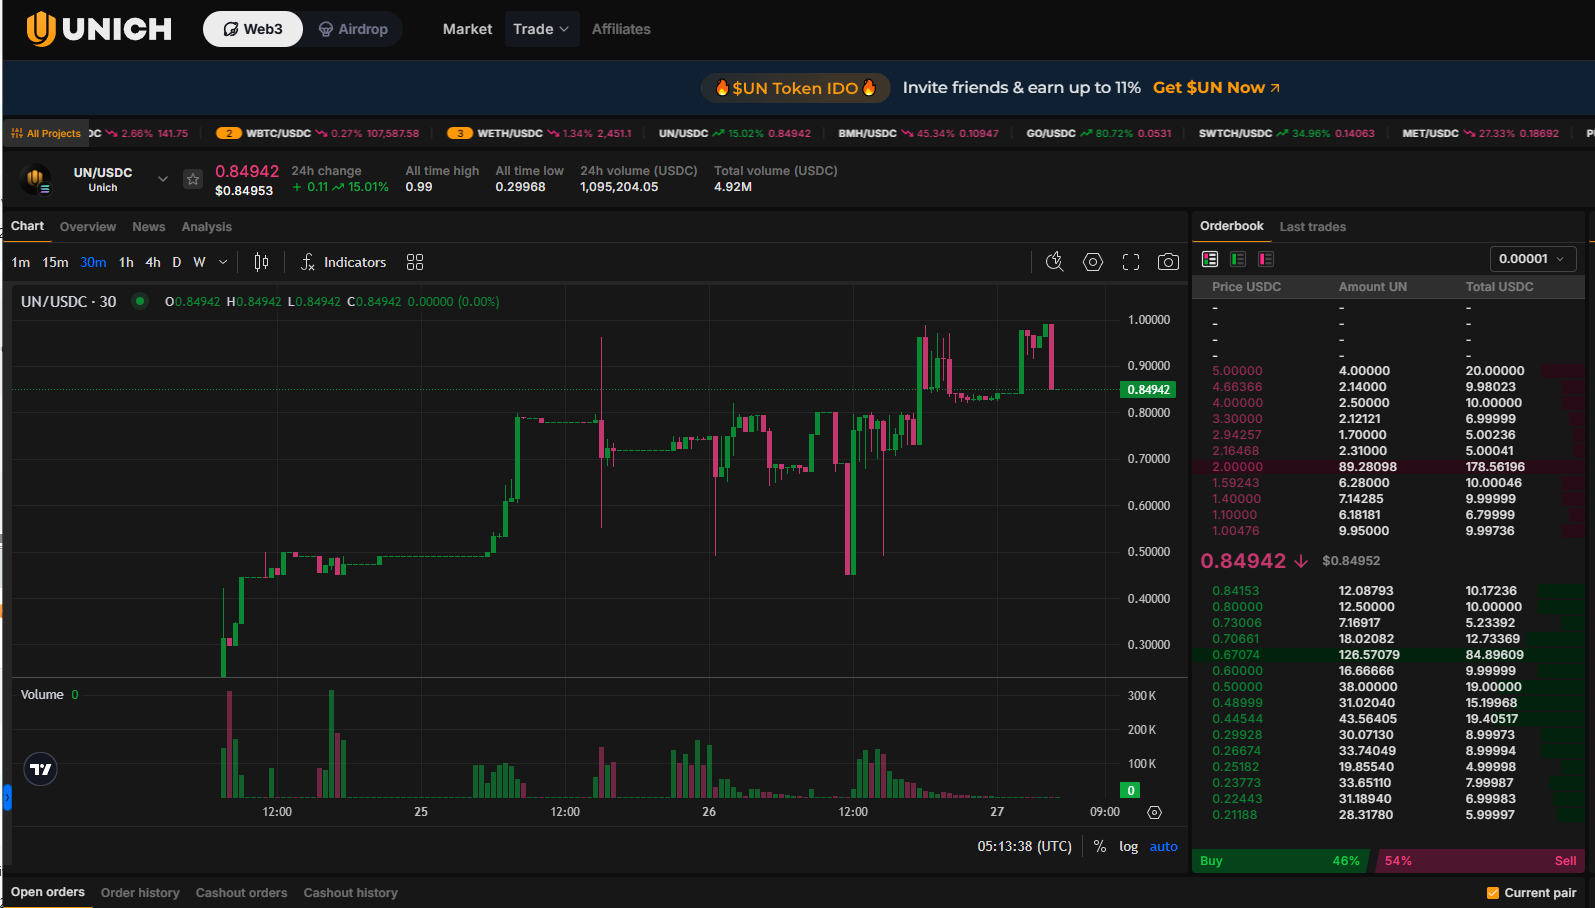Screen dimensions: 1595x908
Task: Expand the Trade dropdown menu
Action: [x=541, y=29]
